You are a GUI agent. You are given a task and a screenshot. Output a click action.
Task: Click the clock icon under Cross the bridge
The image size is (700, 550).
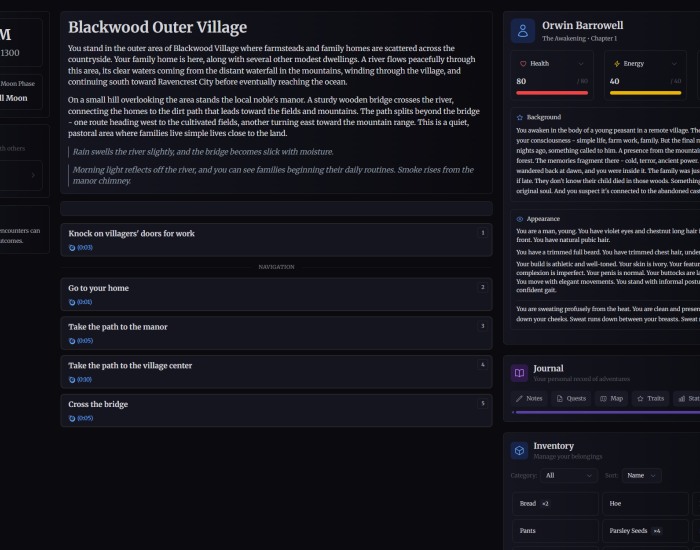72,418
